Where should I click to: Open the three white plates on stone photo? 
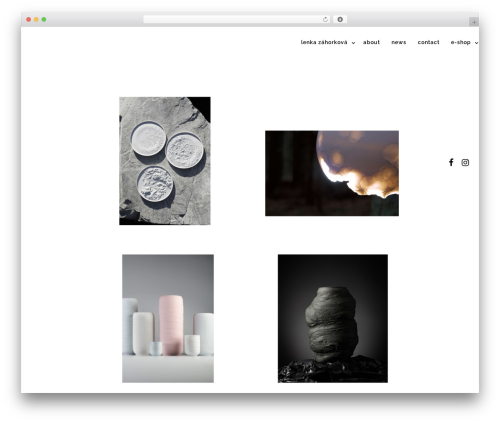pos(165,161)
